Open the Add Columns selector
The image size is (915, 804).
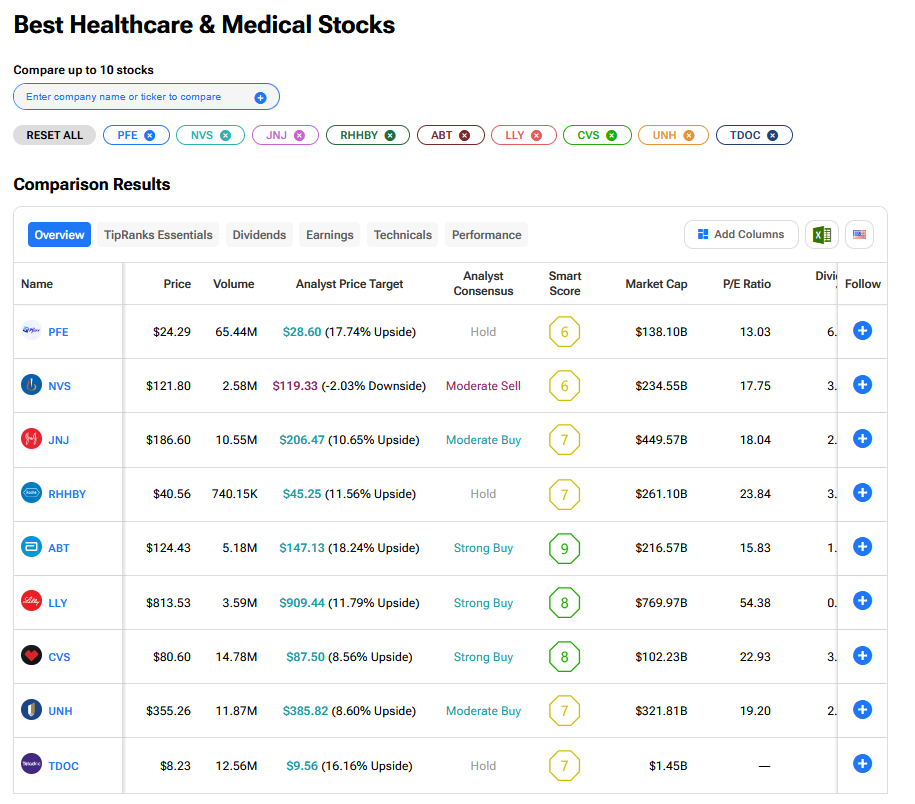[741, 235]
